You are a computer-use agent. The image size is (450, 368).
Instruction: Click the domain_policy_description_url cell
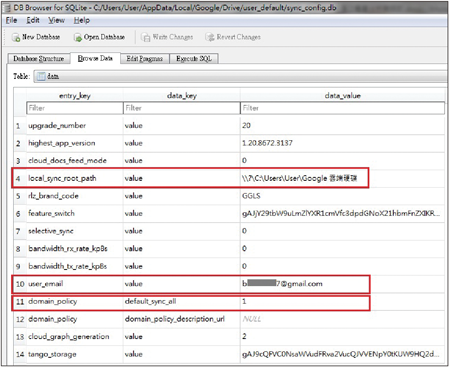tap(182, 319)
